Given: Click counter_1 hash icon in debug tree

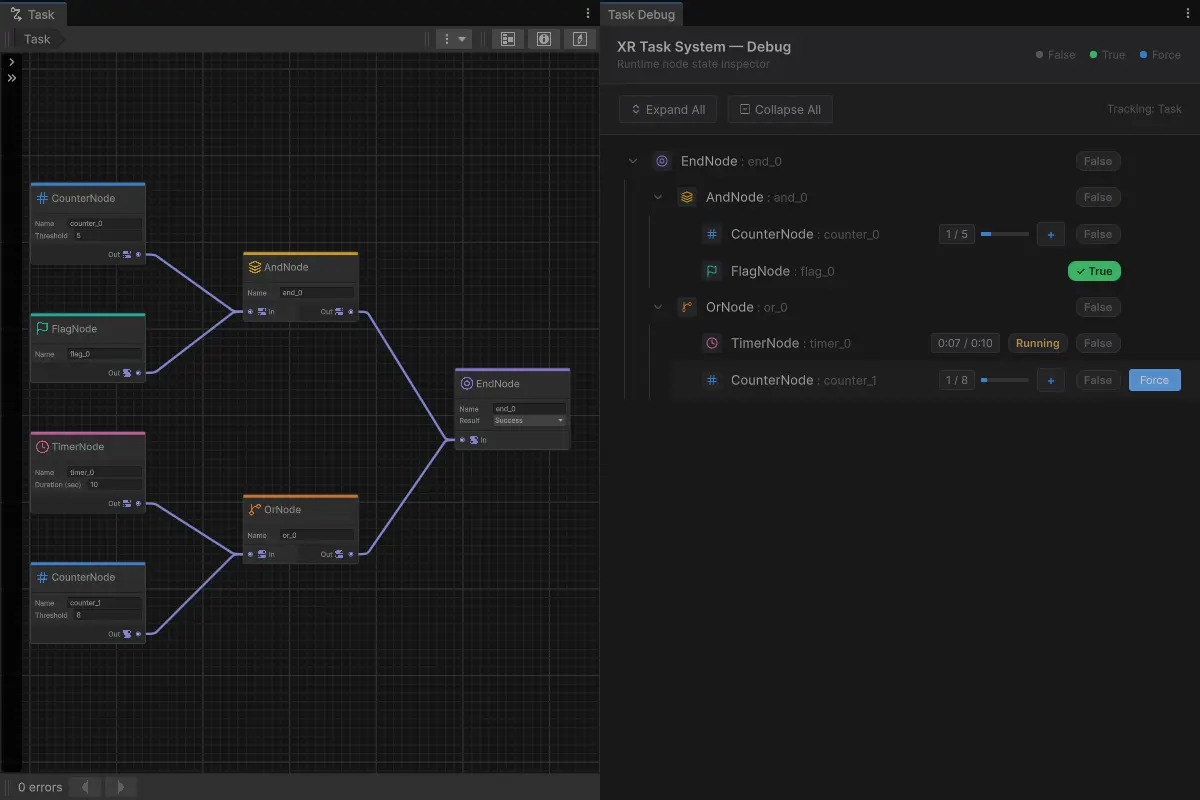Looking at the screenshot, I should 712,380.
